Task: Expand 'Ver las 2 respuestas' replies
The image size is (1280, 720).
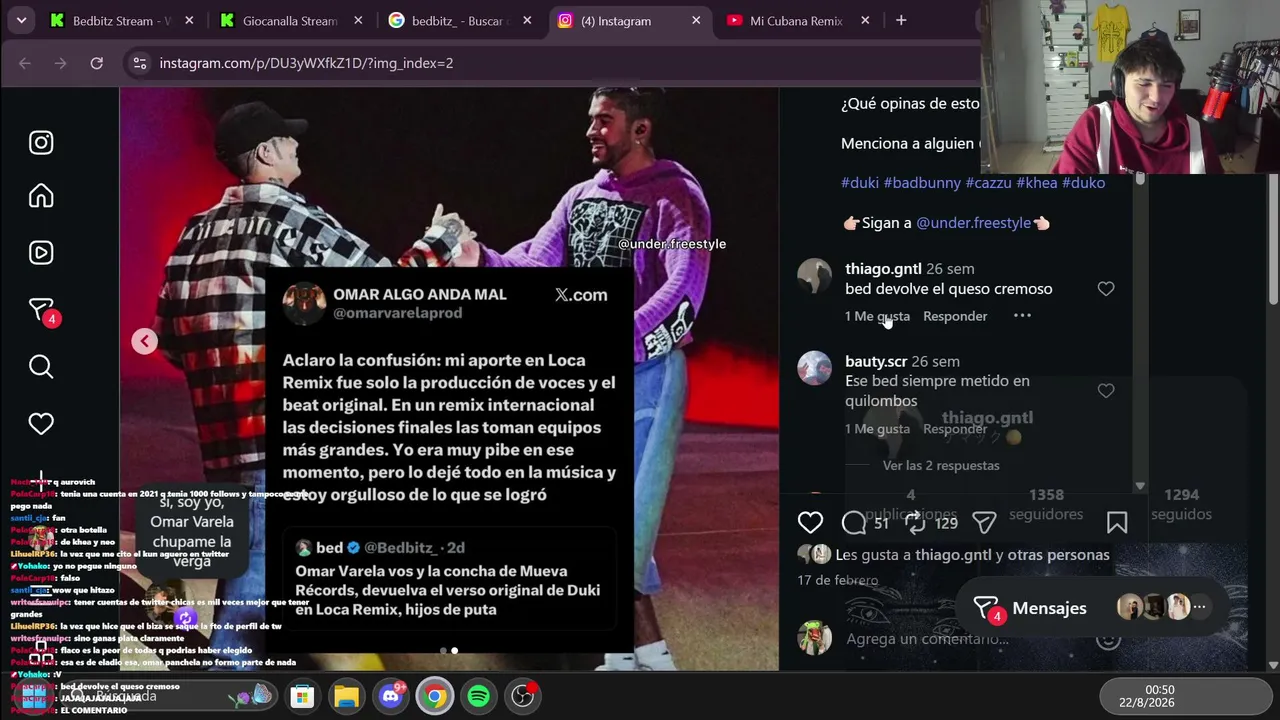Action: (941, 465)
